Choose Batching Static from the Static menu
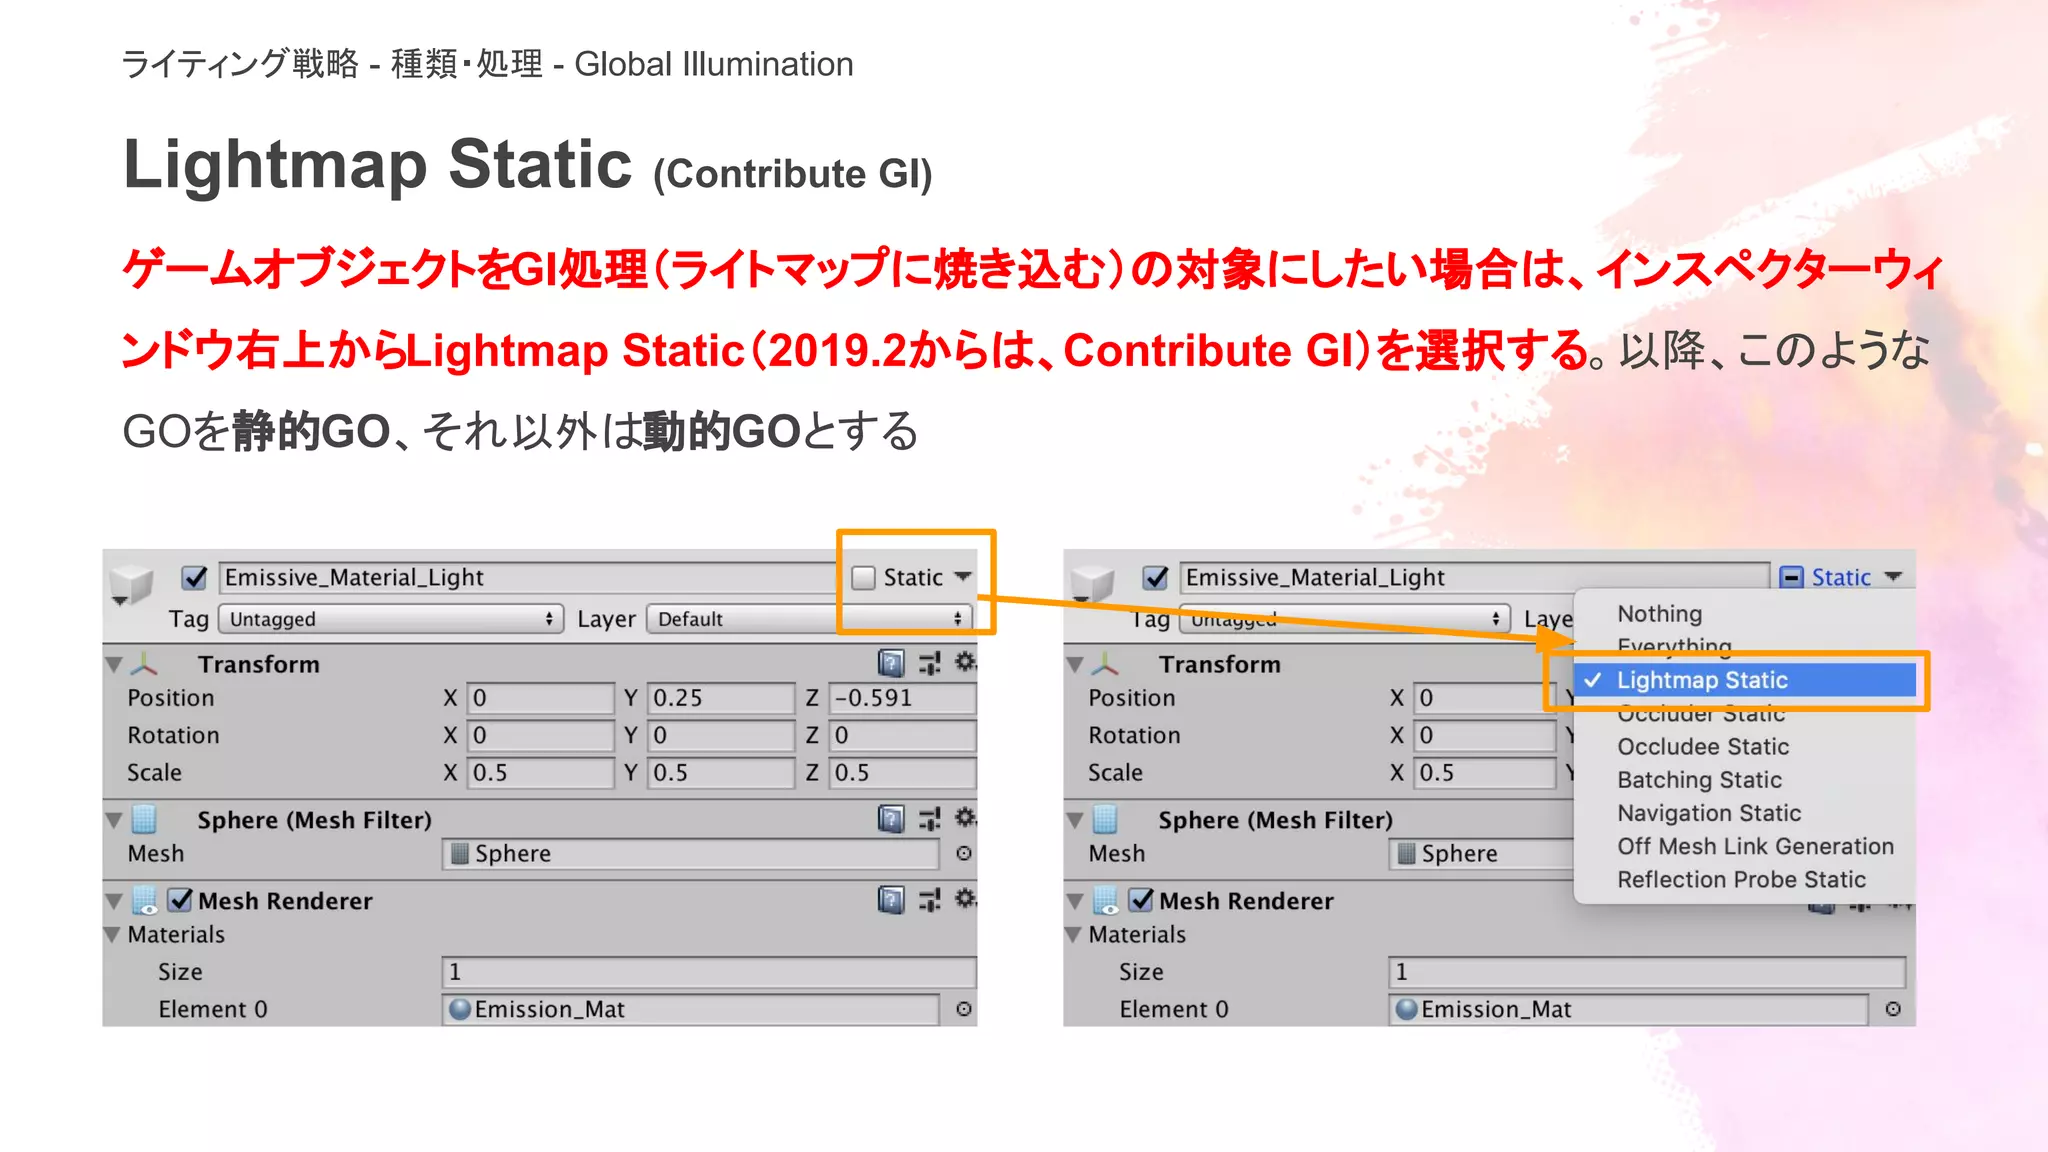Screen dimensions: 2048x1152 point(1745,780)
